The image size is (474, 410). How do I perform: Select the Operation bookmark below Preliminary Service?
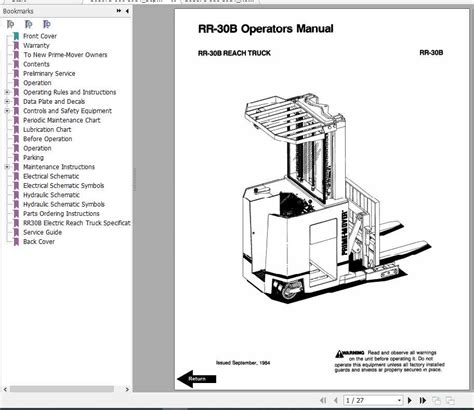click(x=37, y=83)
